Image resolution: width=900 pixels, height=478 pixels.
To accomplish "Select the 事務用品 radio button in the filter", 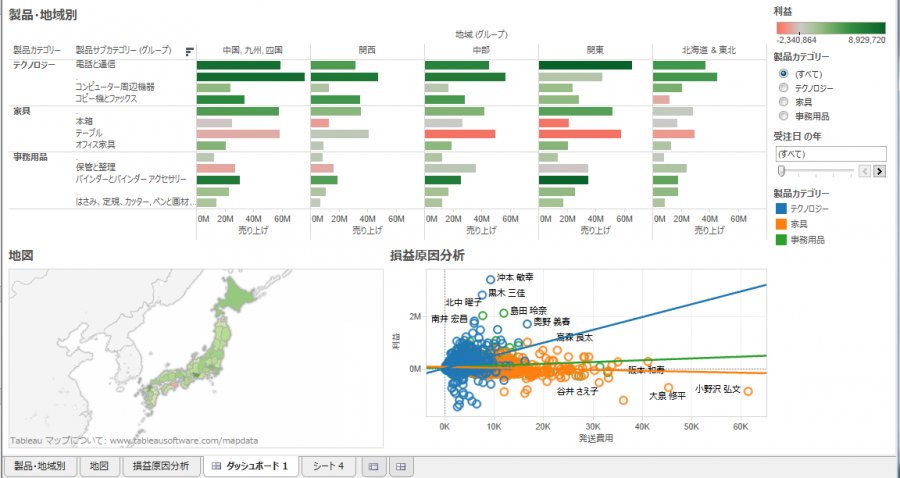I will point(783,116).
